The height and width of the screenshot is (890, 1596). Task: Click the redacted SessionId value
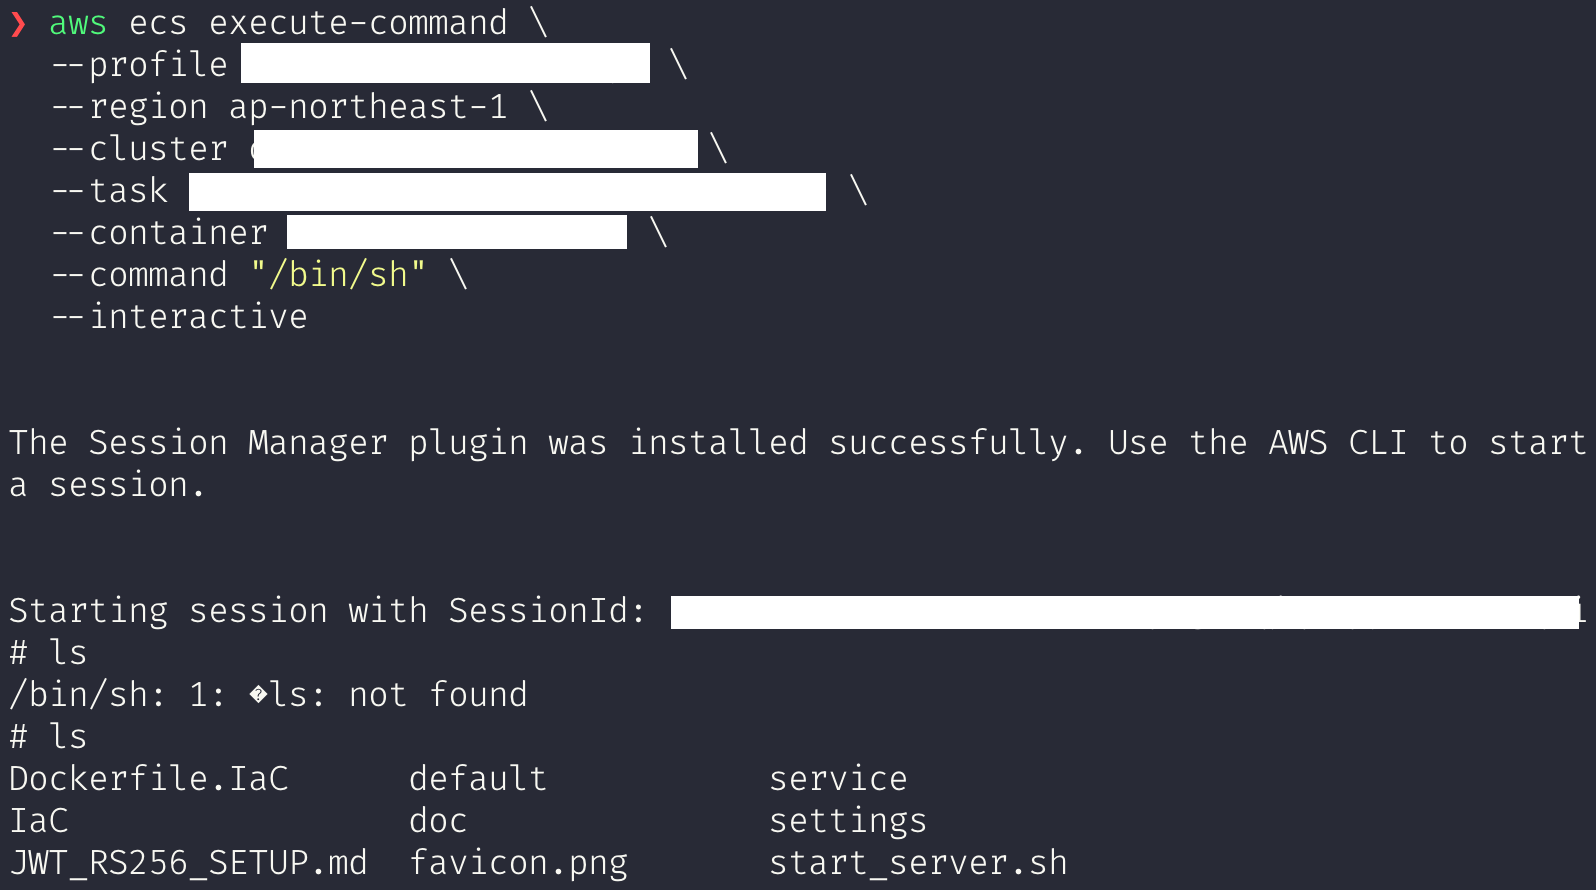1125,612
